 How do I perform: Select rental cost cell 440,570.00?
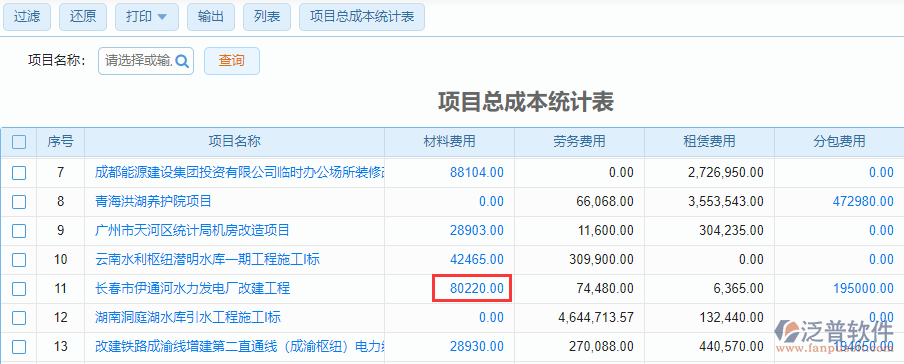[709, 347]
